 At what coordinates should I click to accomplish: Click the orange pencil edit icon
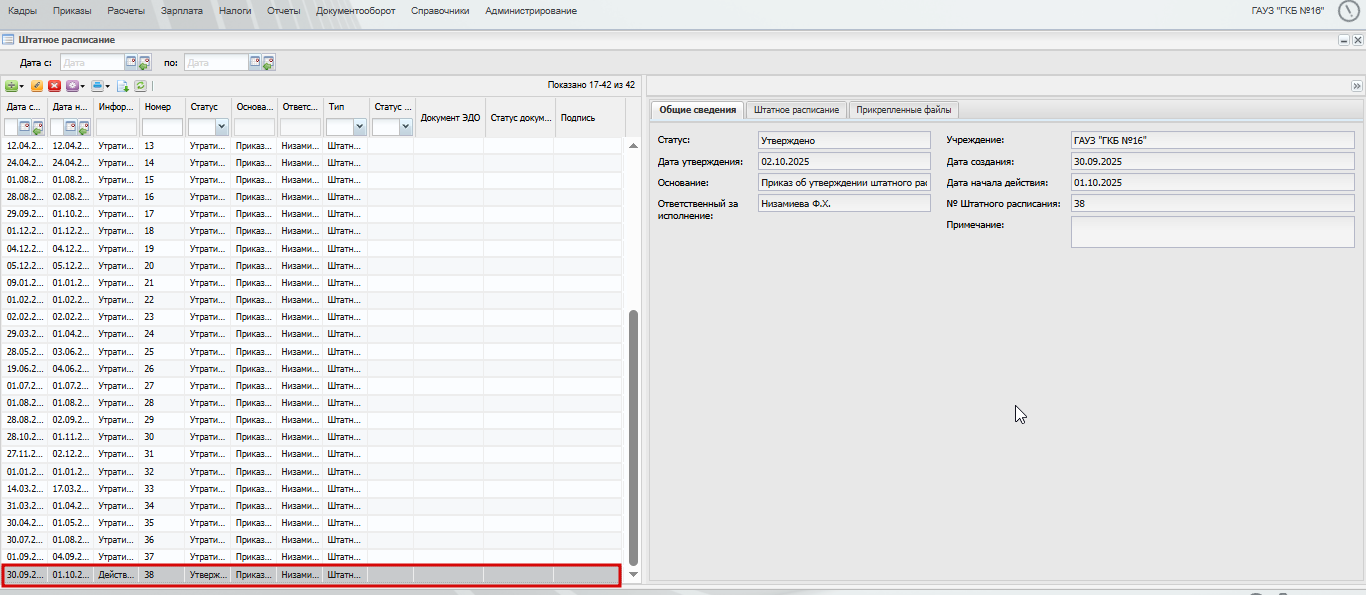(x=37, y=86)
